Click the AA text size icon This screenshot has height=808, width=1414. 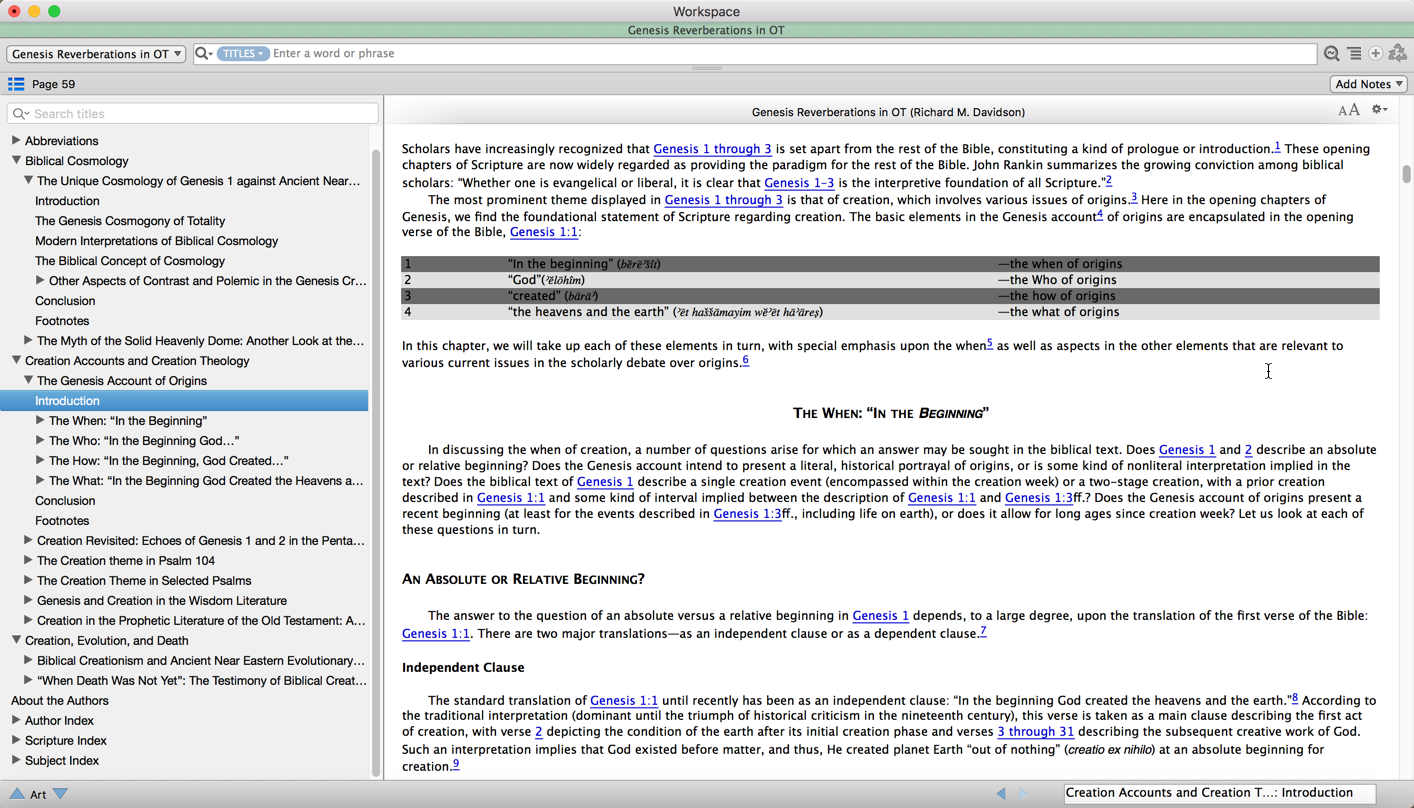(x=1349, y=110)
